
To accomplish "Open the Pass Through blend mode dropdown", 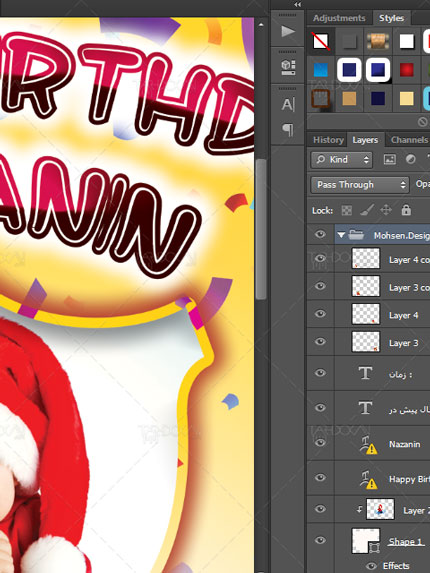I will 359,185.
